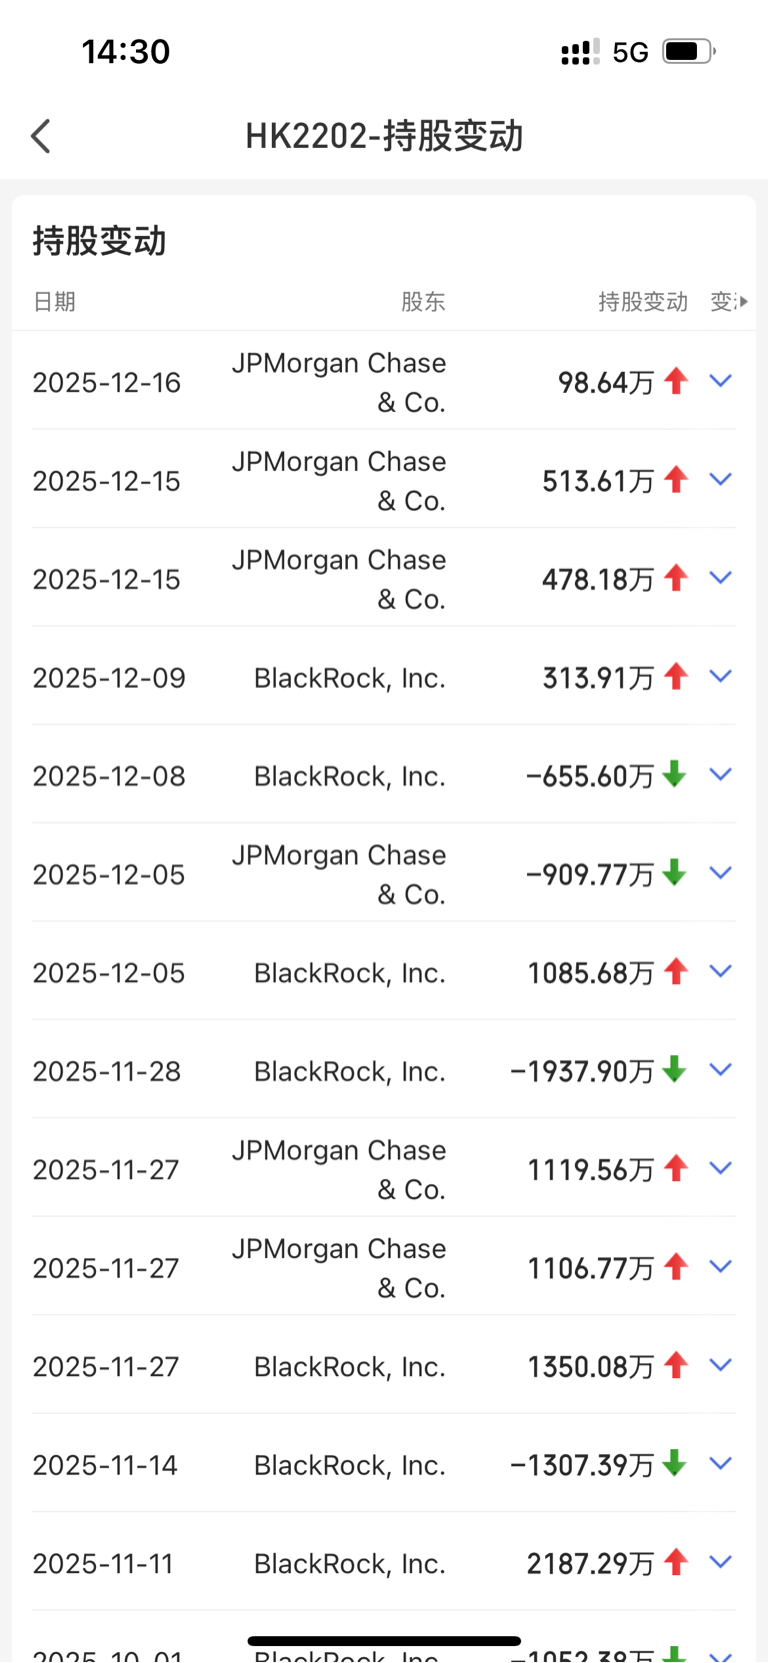The width and height of the screenshot is (768, 1663).
Task: Open BlackRock, Inc. entry dated 2025-12-08
Action: tap(349, 776)
